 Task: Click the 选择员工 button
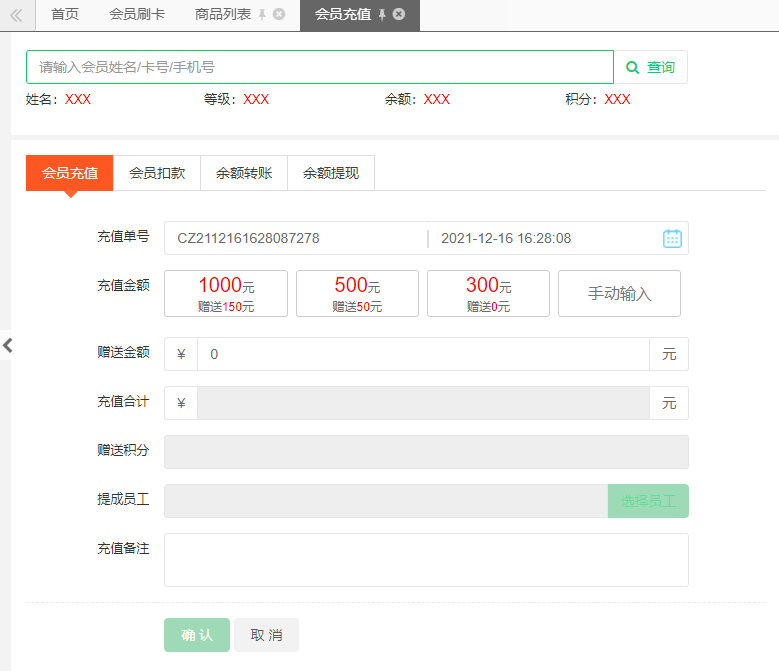[x=648, y=501]
